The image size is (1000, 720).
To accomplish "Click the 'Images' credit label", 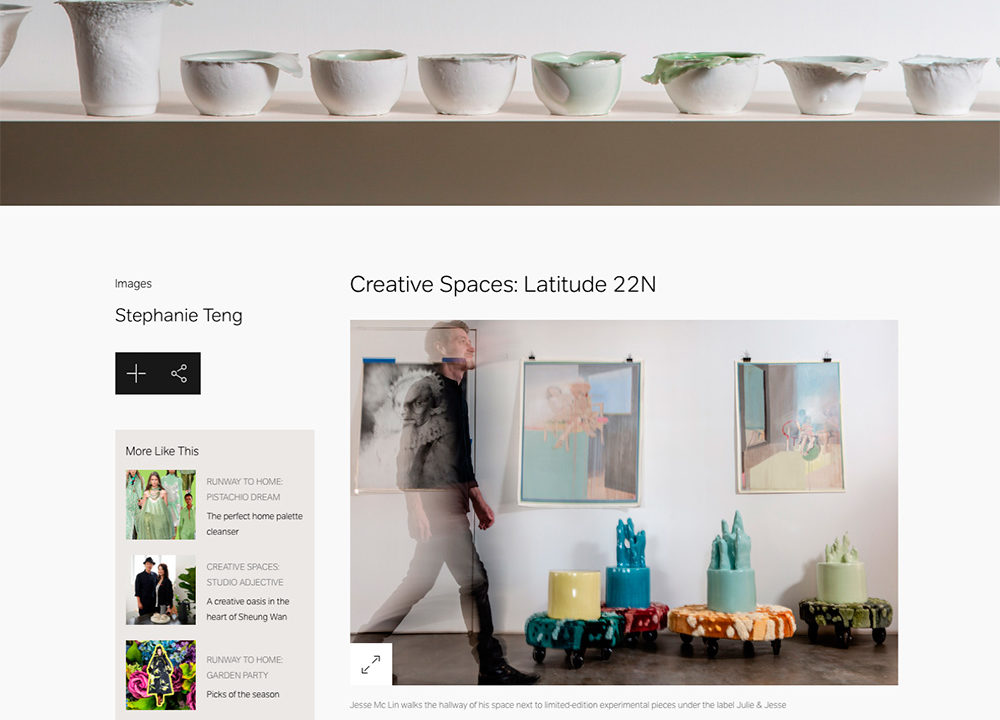I will click(133, 284).
